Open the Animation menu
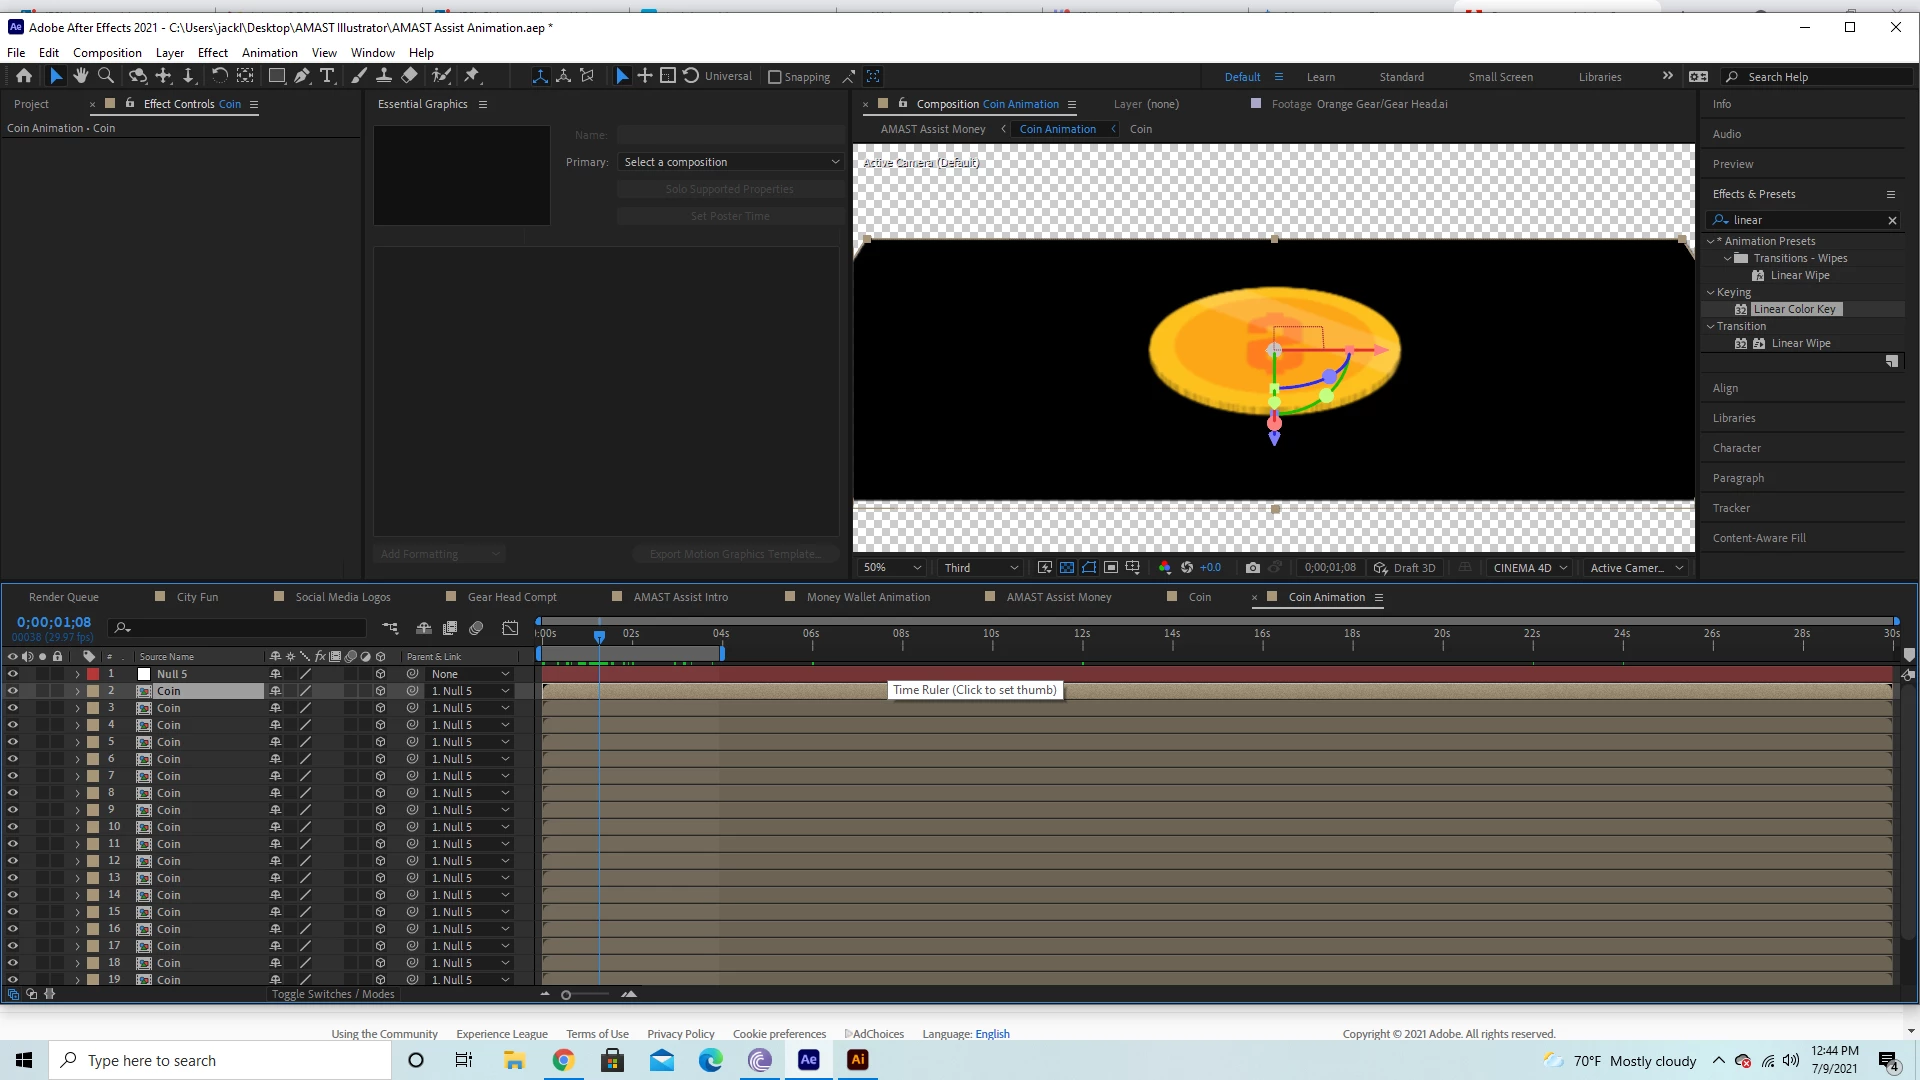Screen dimensions: 1920x1080 (269, 52)
